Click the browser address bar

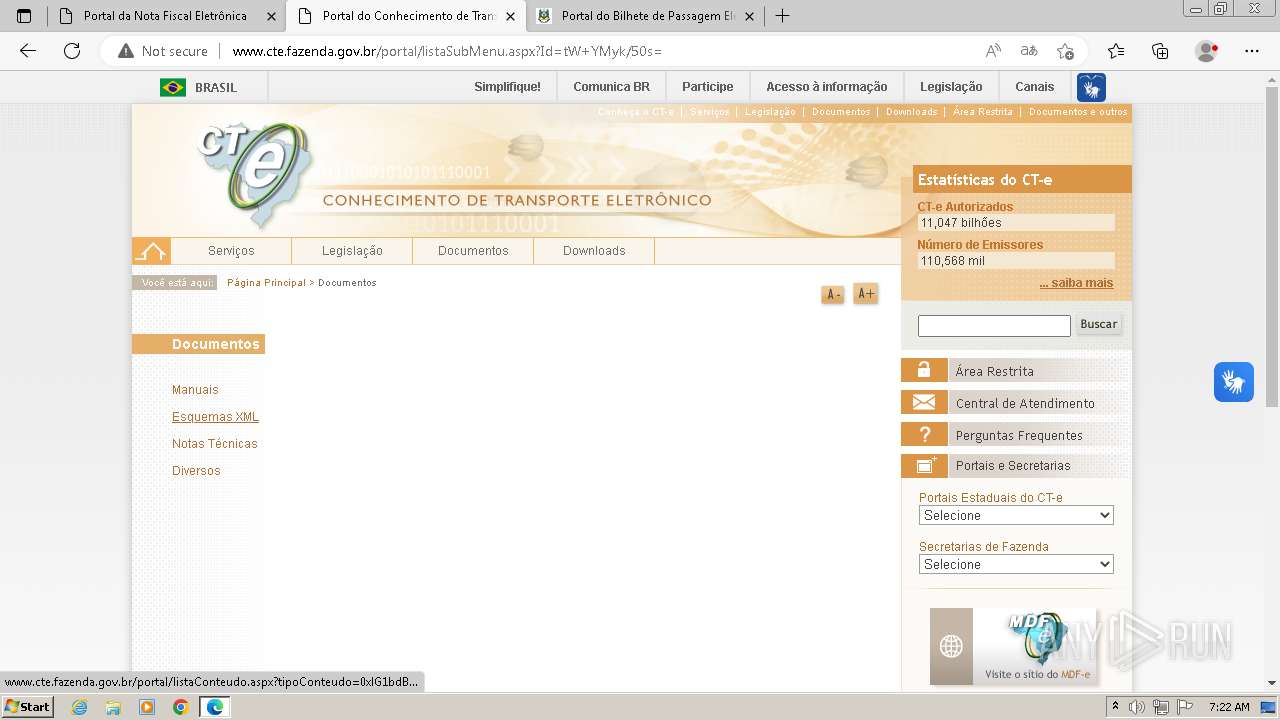tap(600, 51)
